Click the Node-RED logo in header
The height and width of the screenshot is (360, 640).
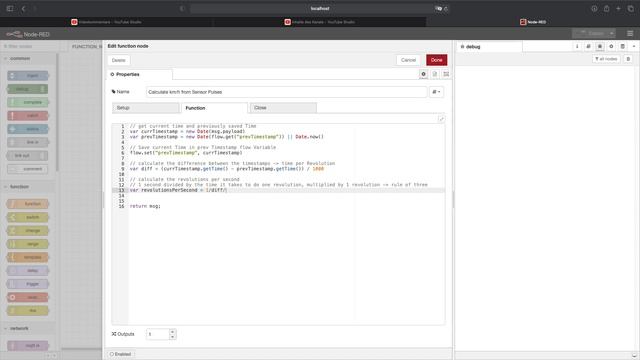[x=28, y=34]
